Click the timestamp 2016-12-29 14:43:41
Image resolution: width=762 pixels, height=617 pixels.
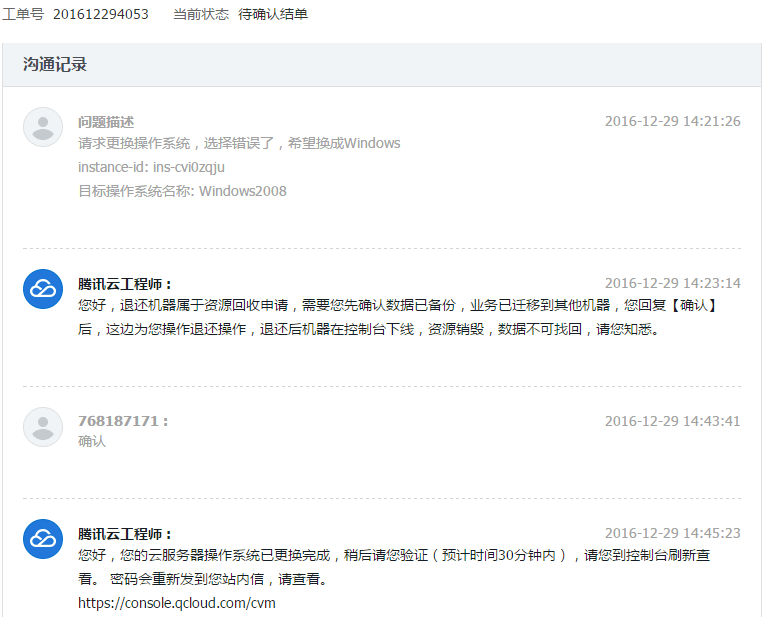pos(672,421)
